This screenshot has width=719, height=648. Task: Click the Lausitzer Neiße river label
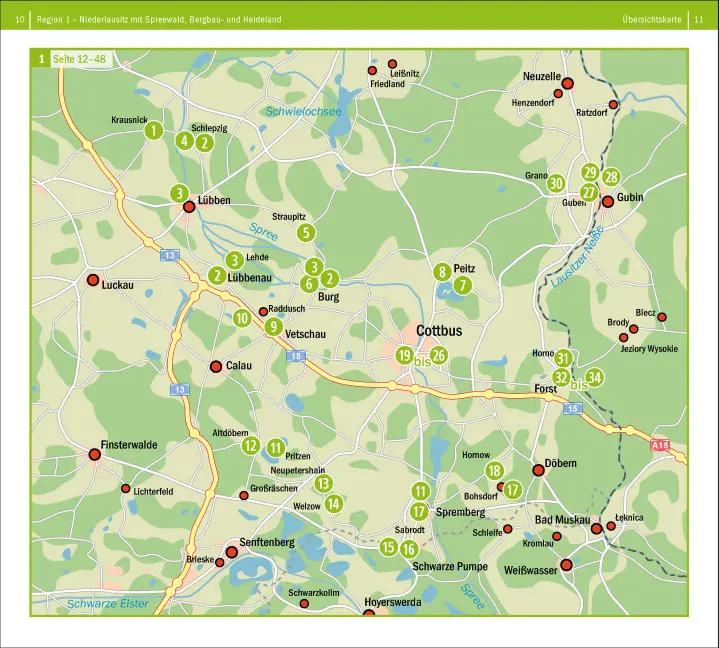click(x=577, y=257)
